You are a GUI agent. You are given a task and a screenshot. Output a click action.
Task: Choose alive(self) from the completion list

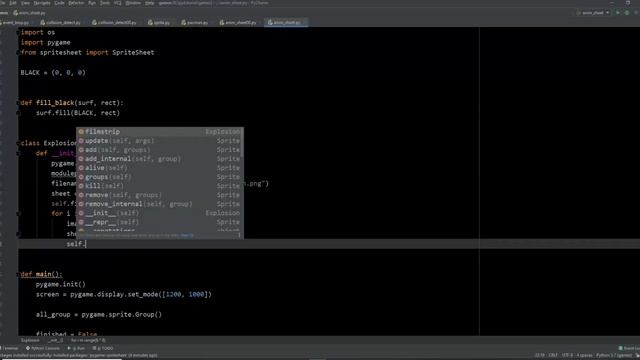pyautogui.click(x=159, y=168)
